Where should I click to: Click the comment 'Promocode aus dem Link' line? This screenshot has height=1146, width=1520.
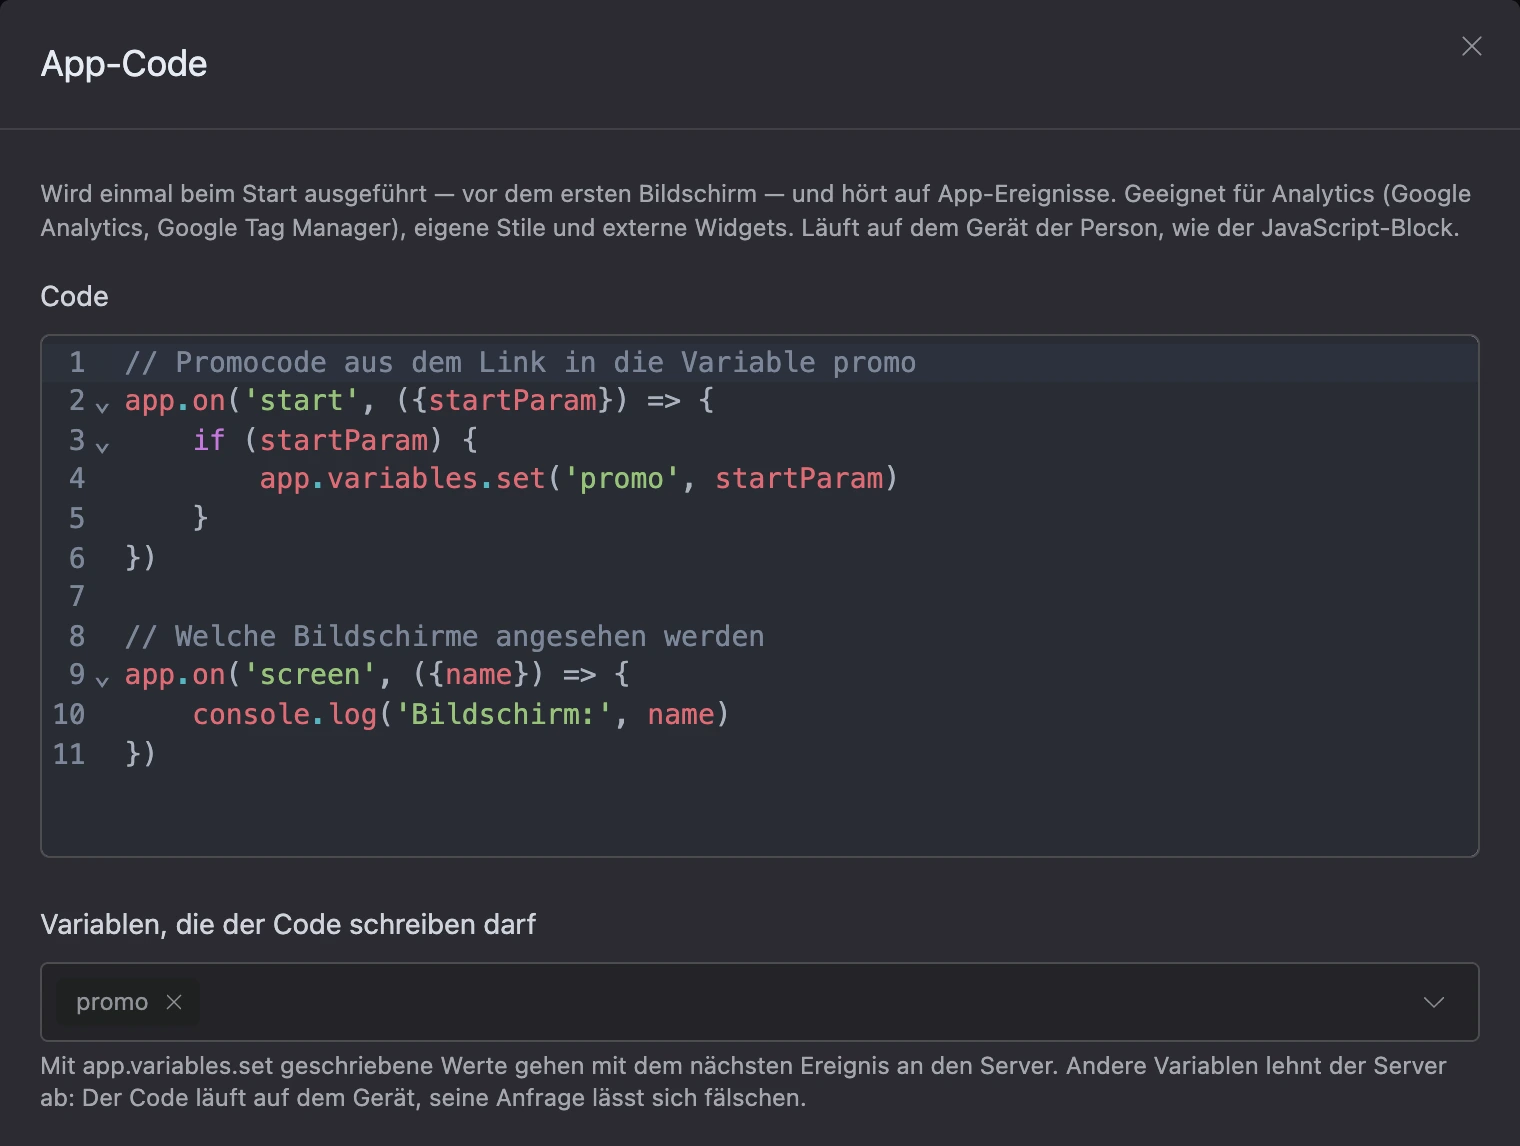tap(520, 362)
